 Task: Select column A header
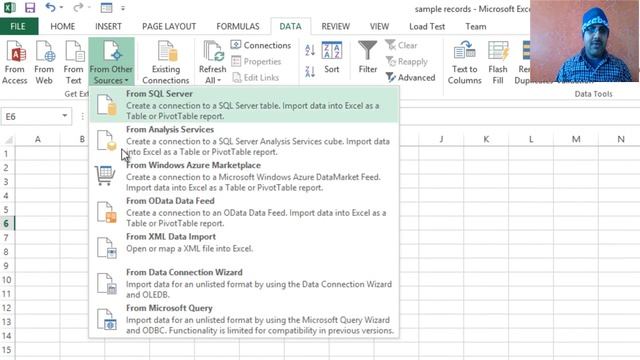click(x=38, y=139)
